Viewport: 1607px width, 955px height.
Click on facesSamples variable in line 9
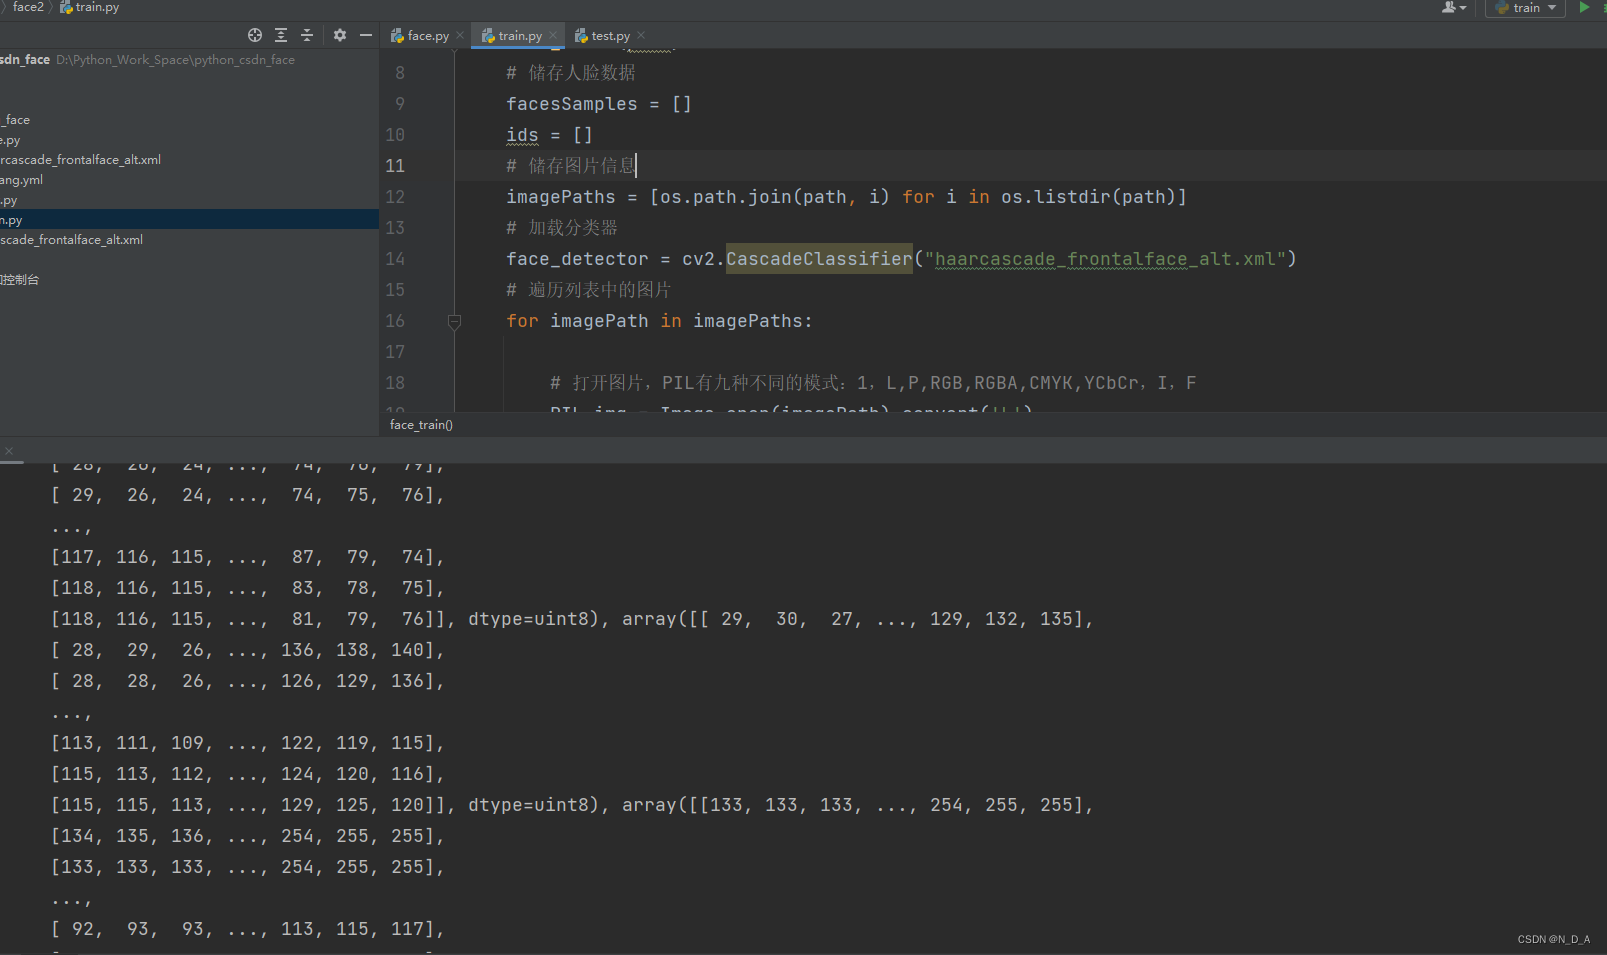(571, 104)
